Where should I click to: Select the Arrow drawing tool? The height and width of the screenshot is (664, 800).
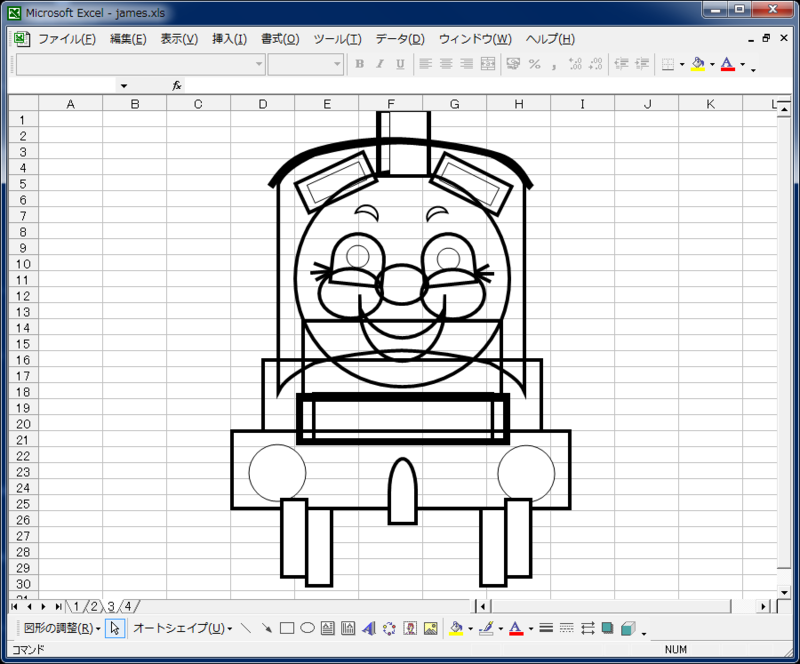coord(266,628)
